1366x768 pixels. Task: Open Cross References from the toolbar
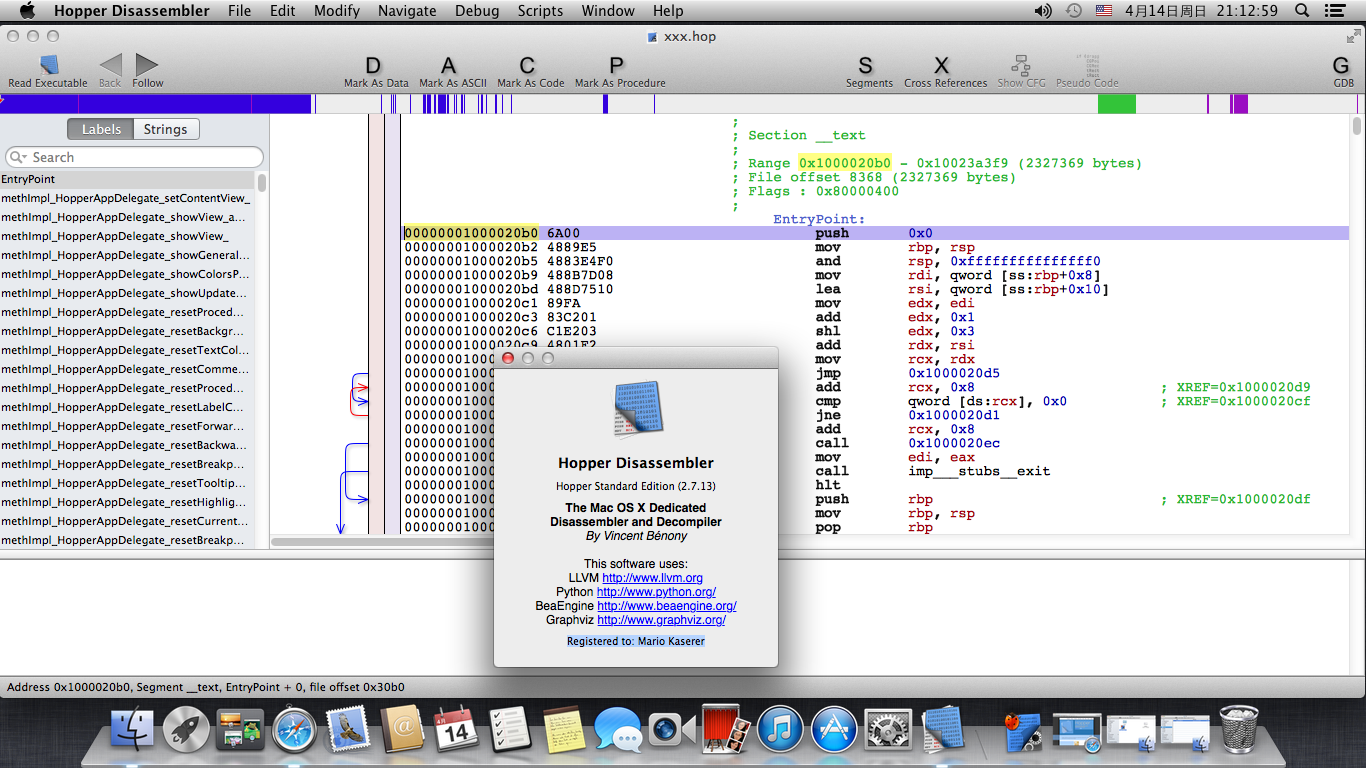942,66
